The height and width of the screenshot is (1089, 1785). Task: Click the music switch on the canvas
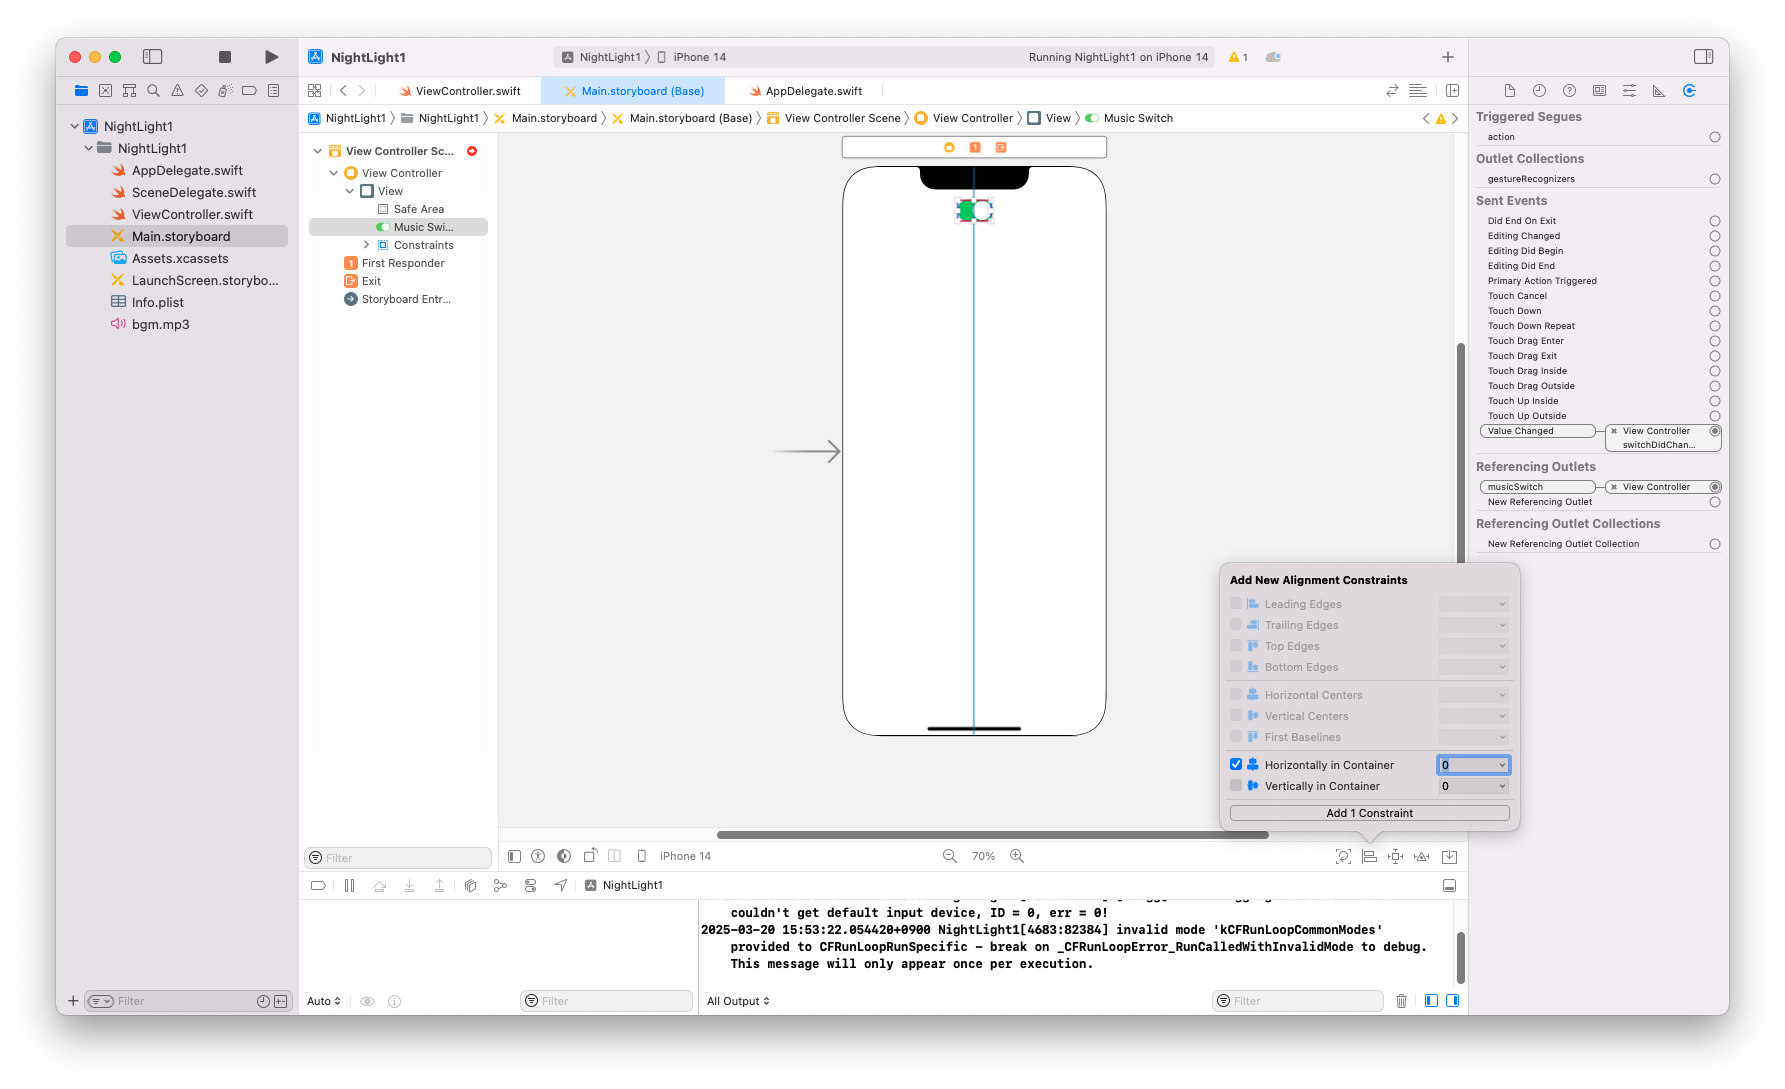point(975,210)
